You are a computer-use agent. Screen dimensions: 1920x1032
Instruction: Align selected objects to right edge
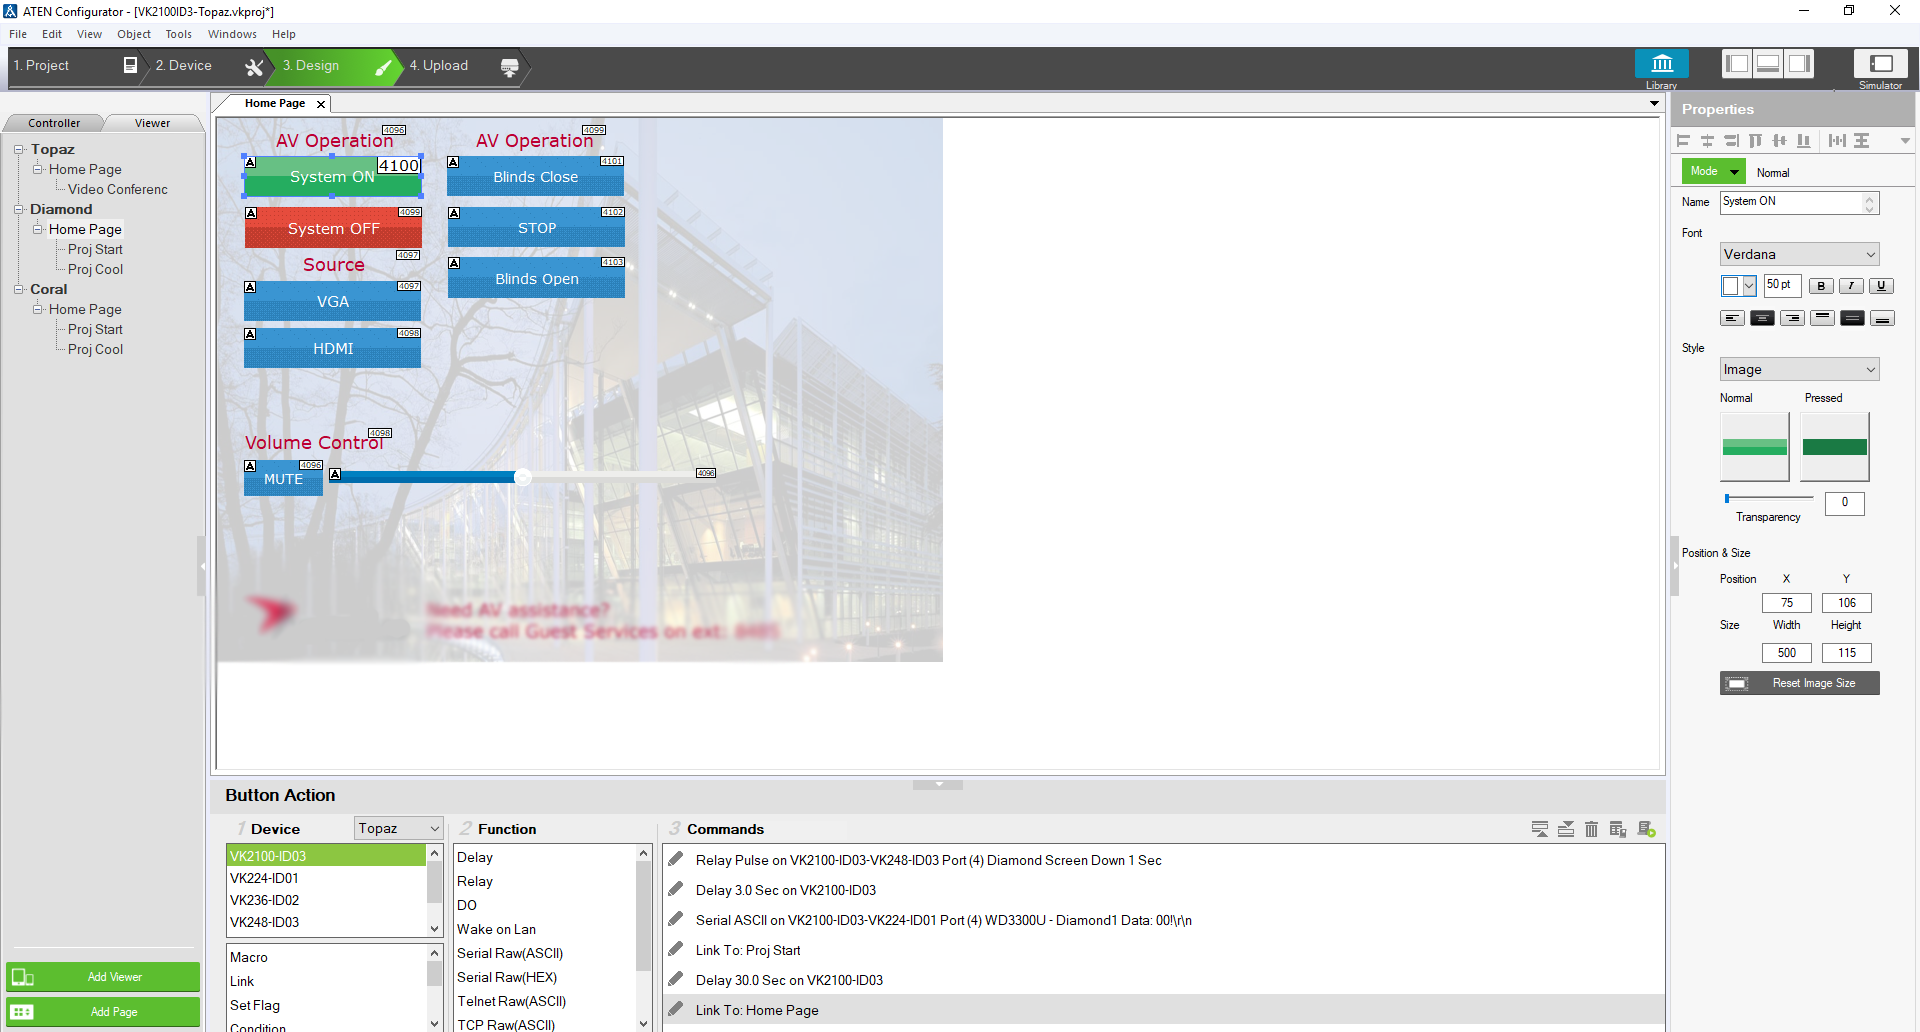pos(1731,141)
